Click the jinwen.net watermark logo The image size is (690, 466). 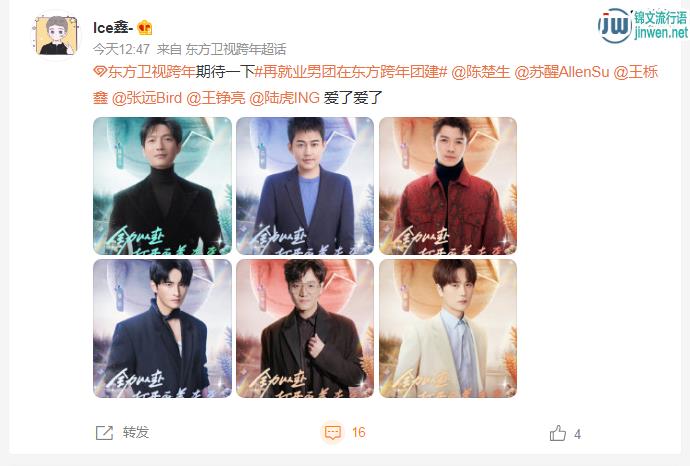pos(642,25)
